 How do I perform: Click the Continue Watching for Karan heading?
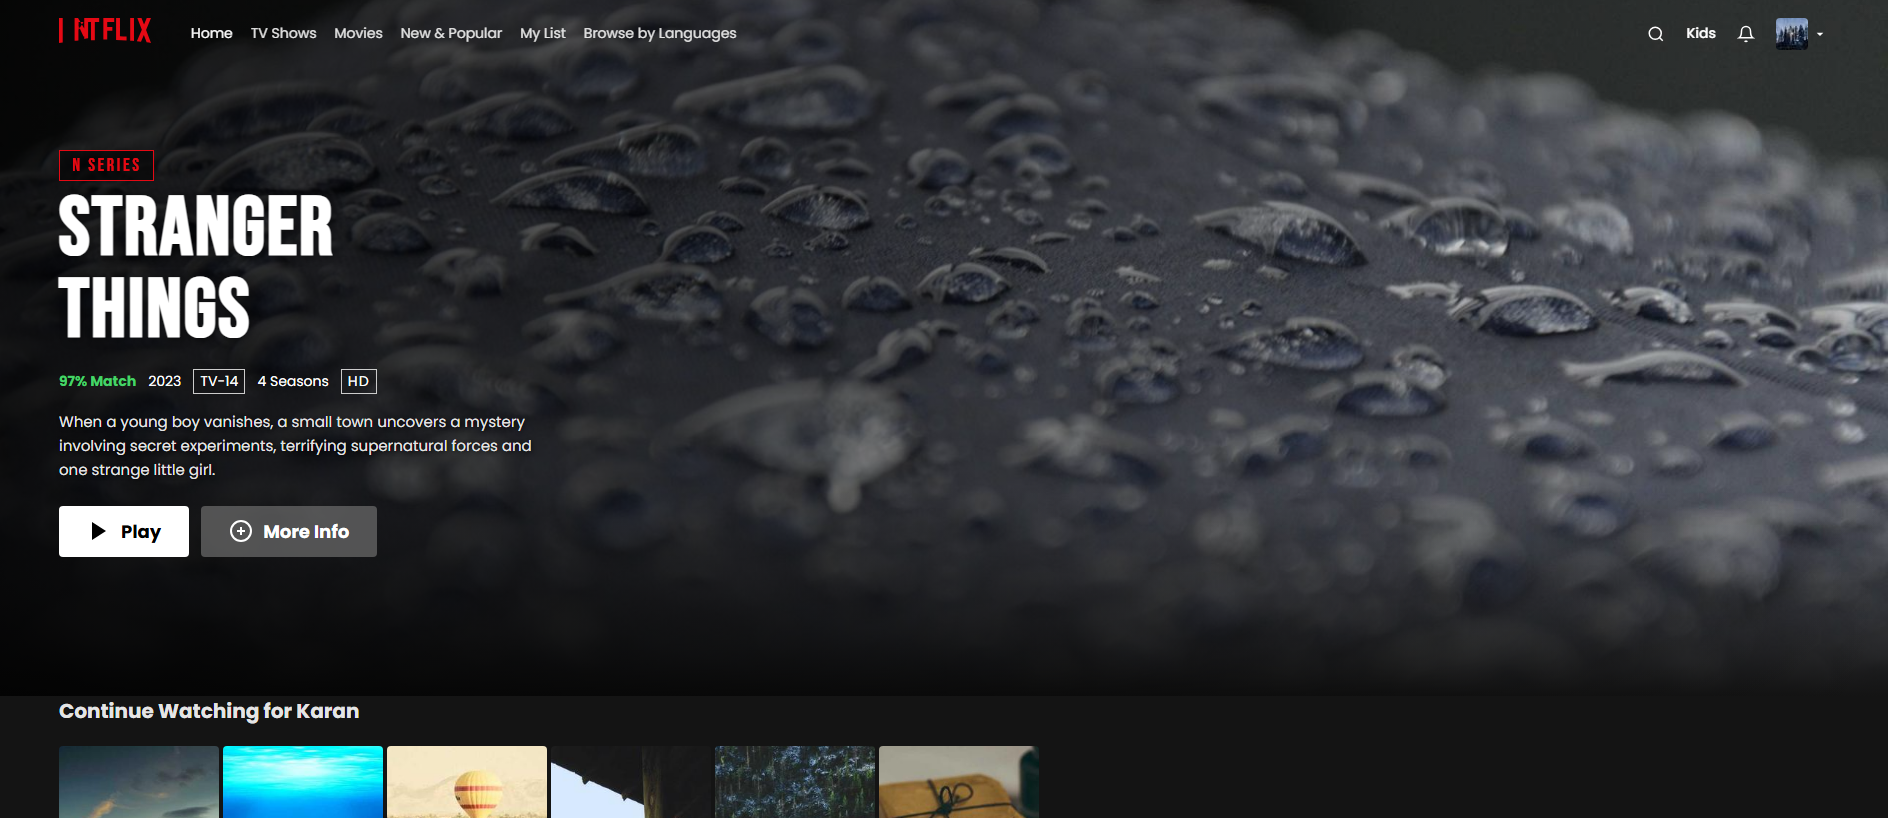pos(209,711)
